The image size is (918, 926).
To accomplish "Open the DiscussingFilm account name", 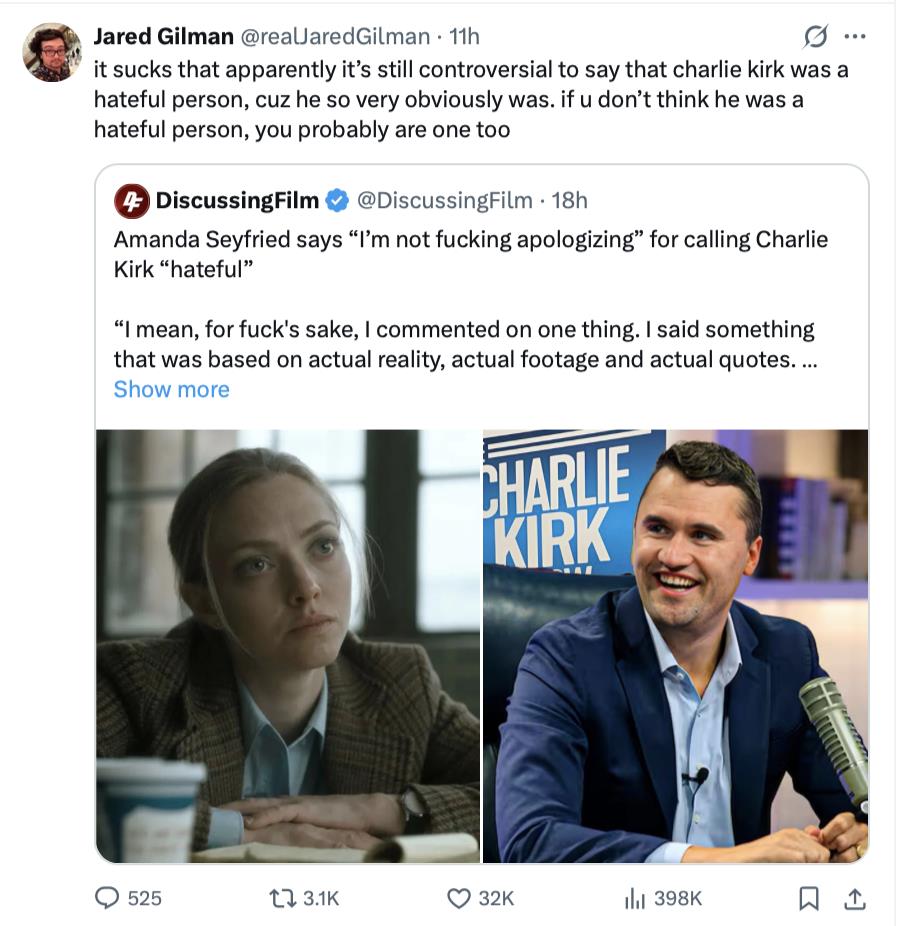I will tap(237, 200).
